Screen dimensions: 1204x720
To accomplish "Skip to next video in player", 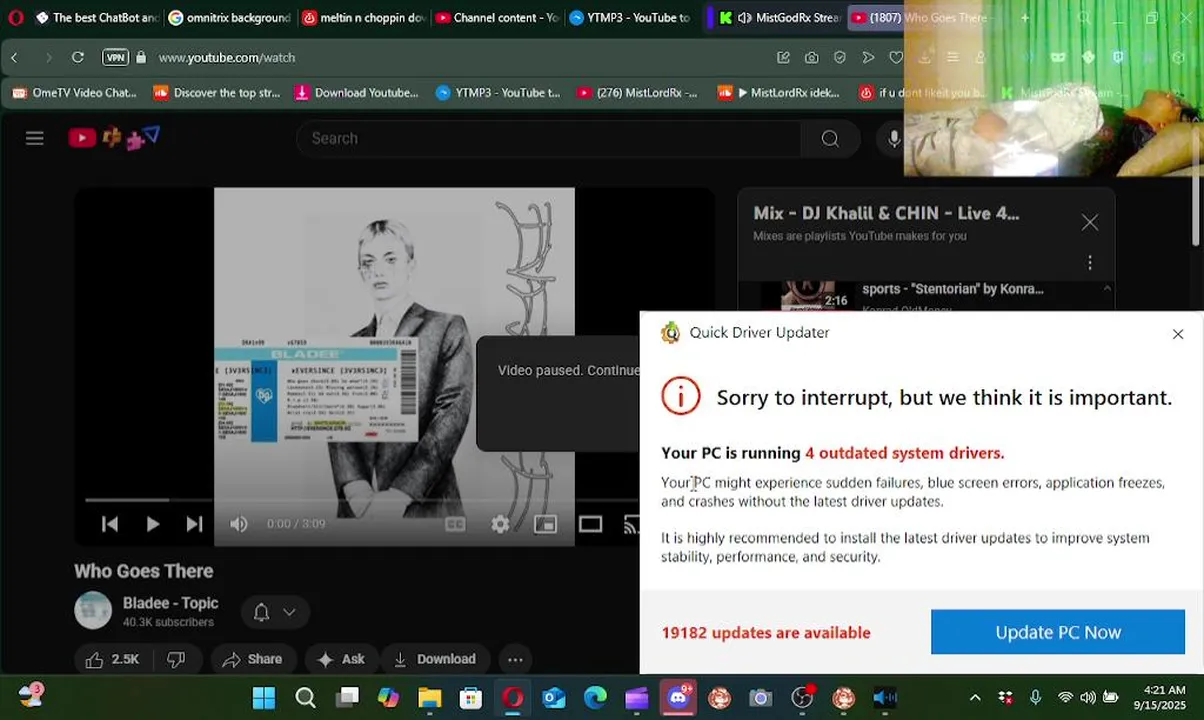I will coord(194,524).
